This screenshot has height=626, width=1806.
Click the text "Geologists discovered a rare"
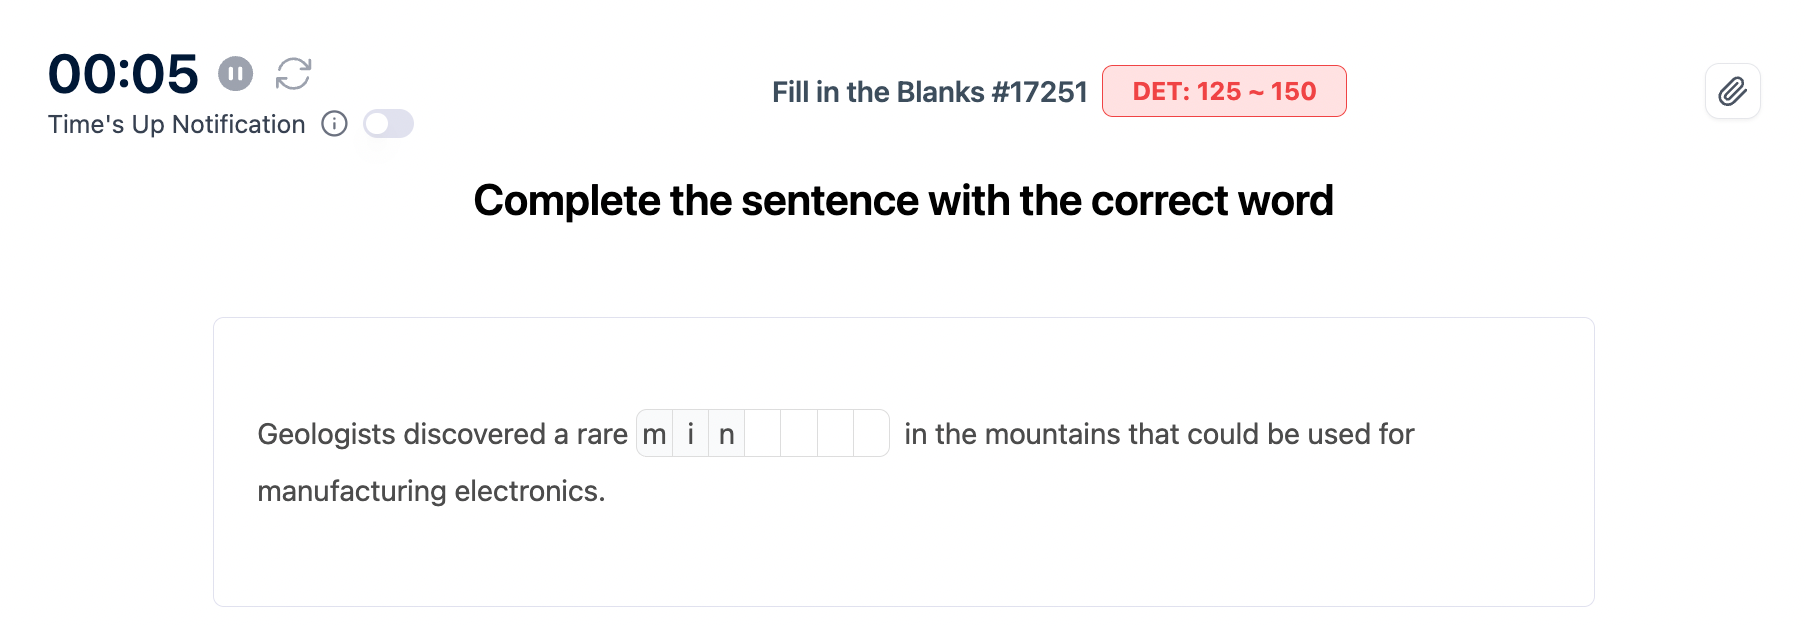(x=442, y=434)
